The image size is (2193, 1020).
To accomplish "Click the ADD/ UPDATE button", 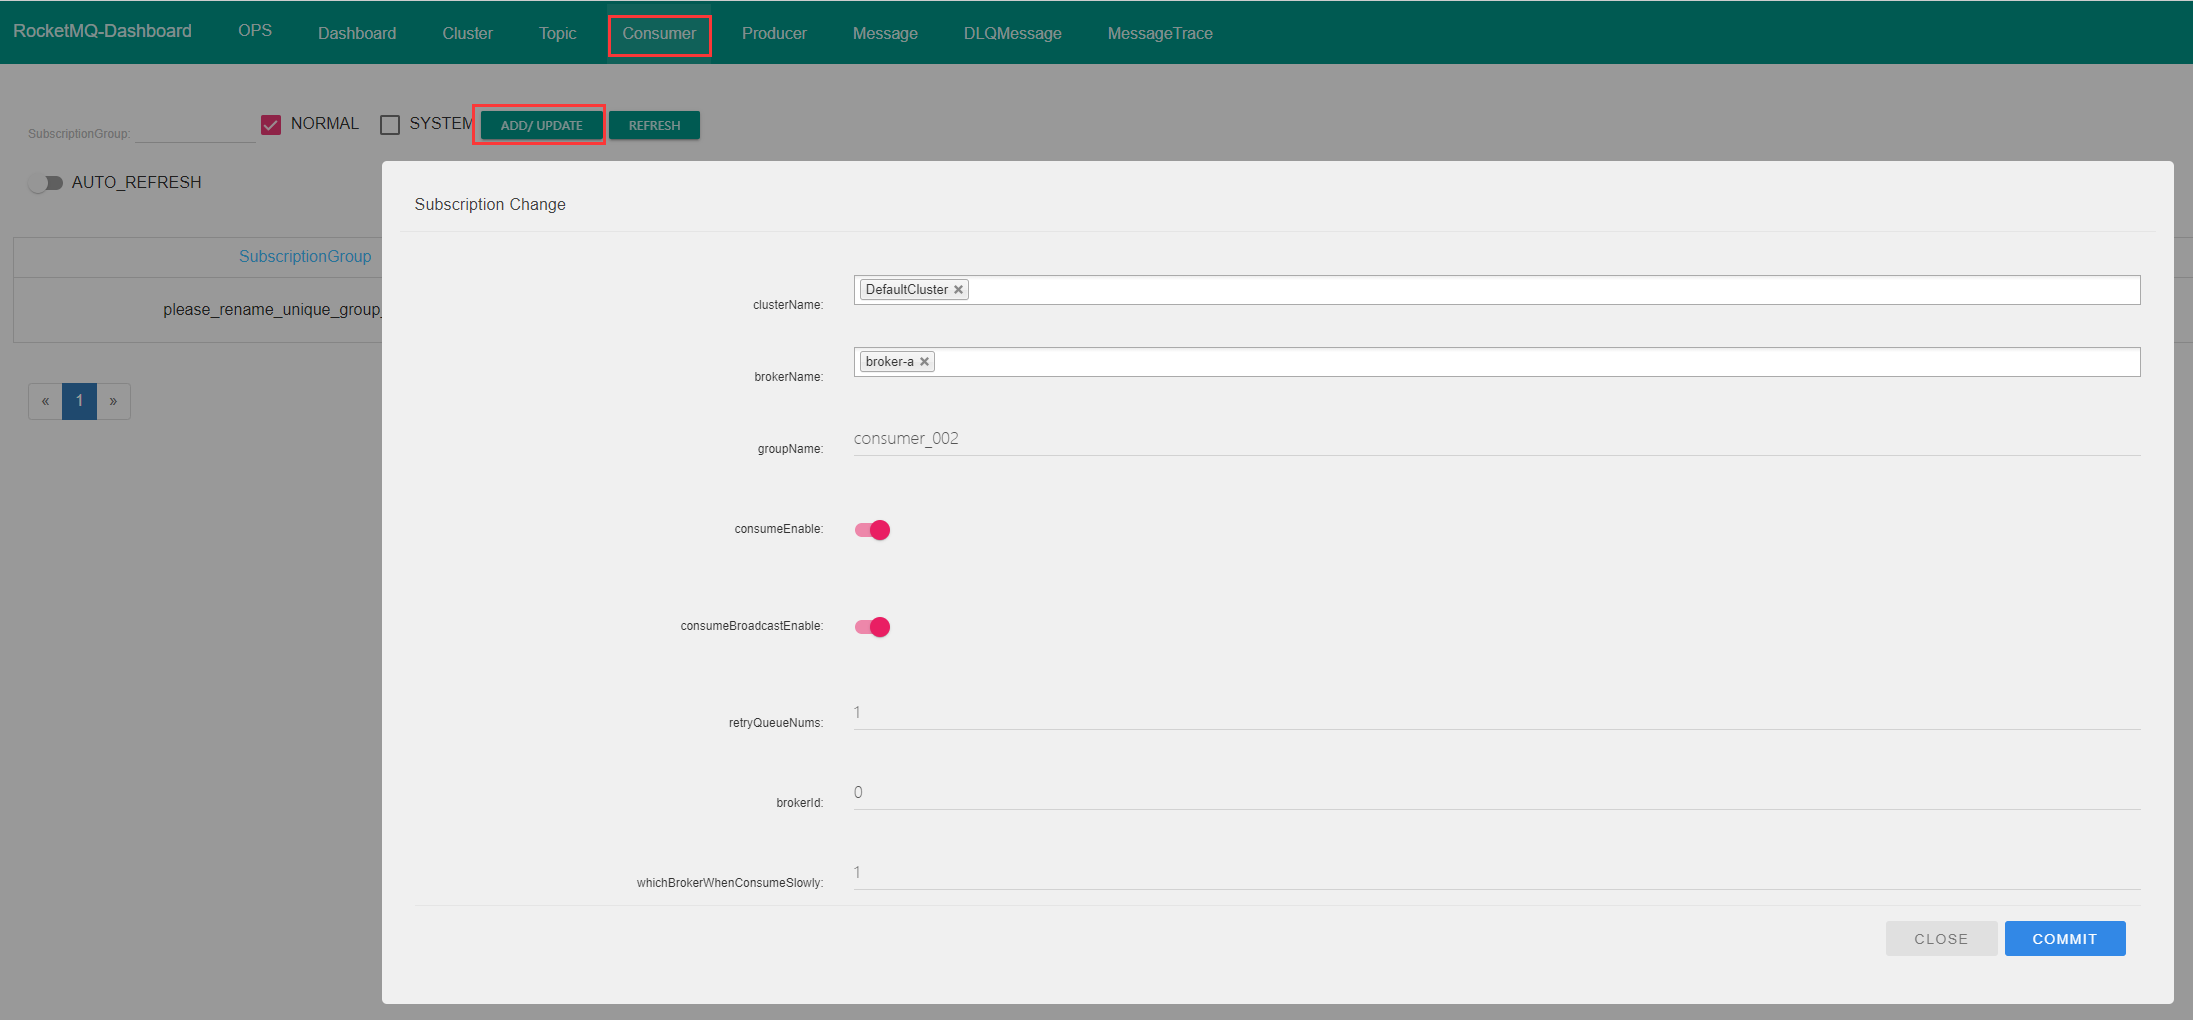I will pyautogui.click(x=541, y=126).
